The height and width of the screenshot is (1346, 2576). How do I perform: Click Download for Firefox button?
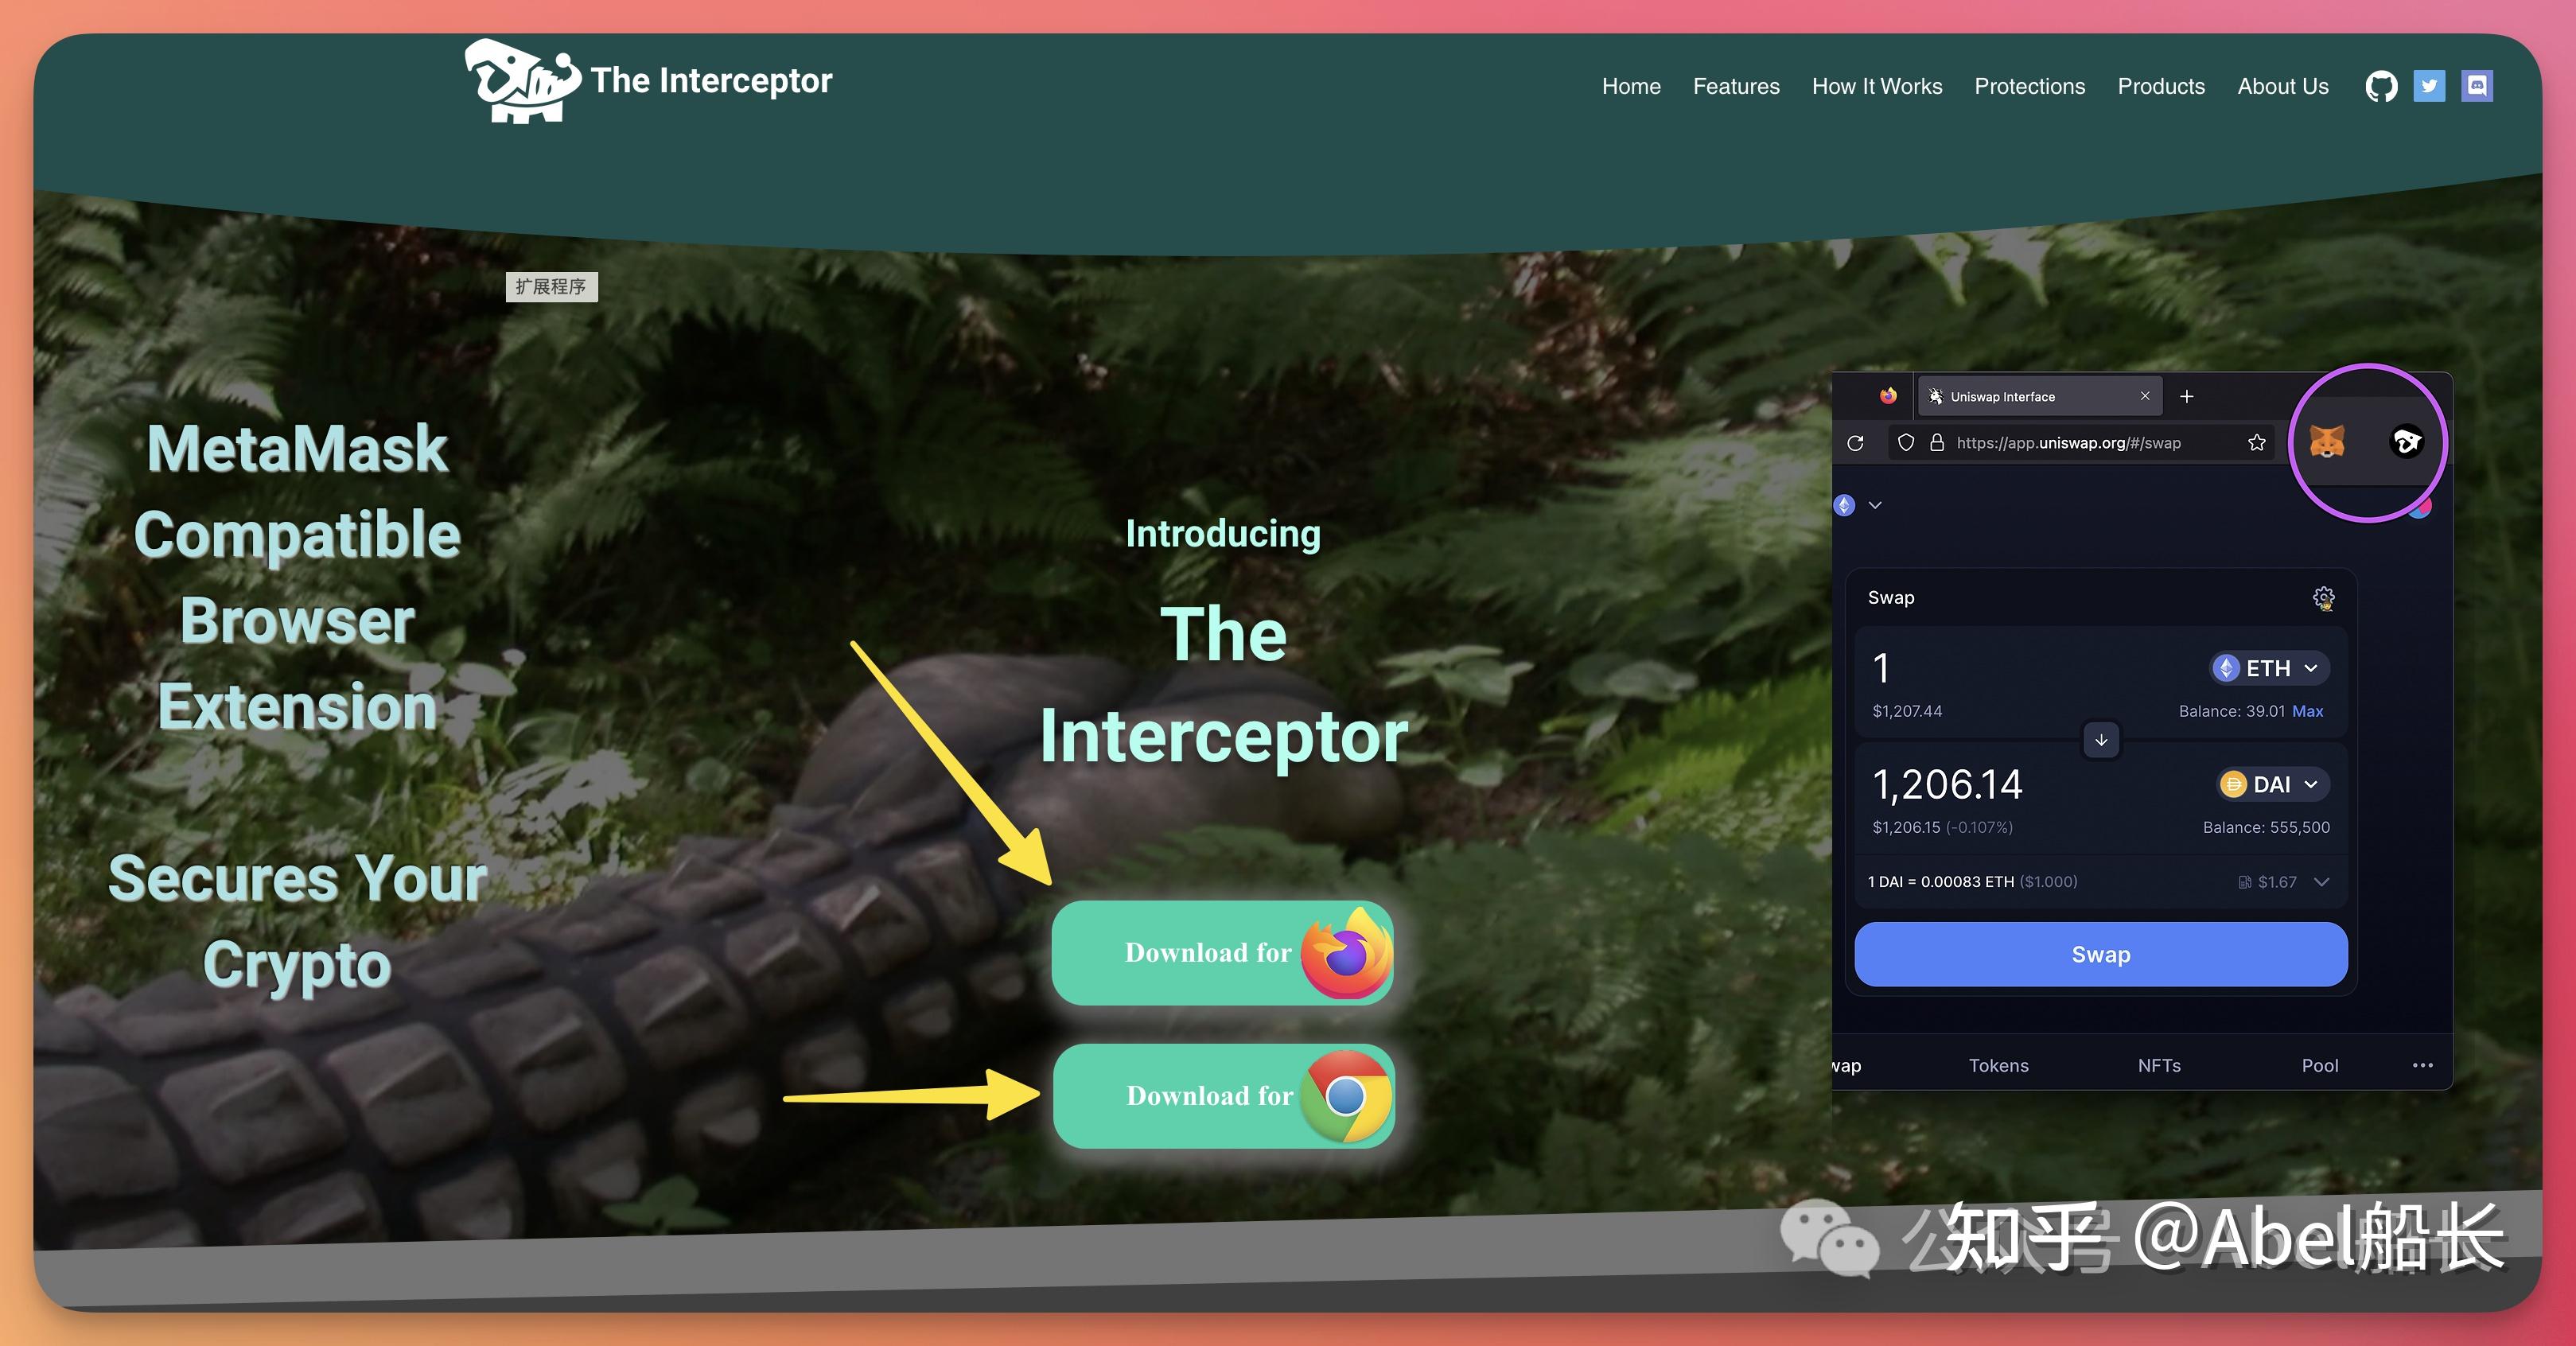1222,952
